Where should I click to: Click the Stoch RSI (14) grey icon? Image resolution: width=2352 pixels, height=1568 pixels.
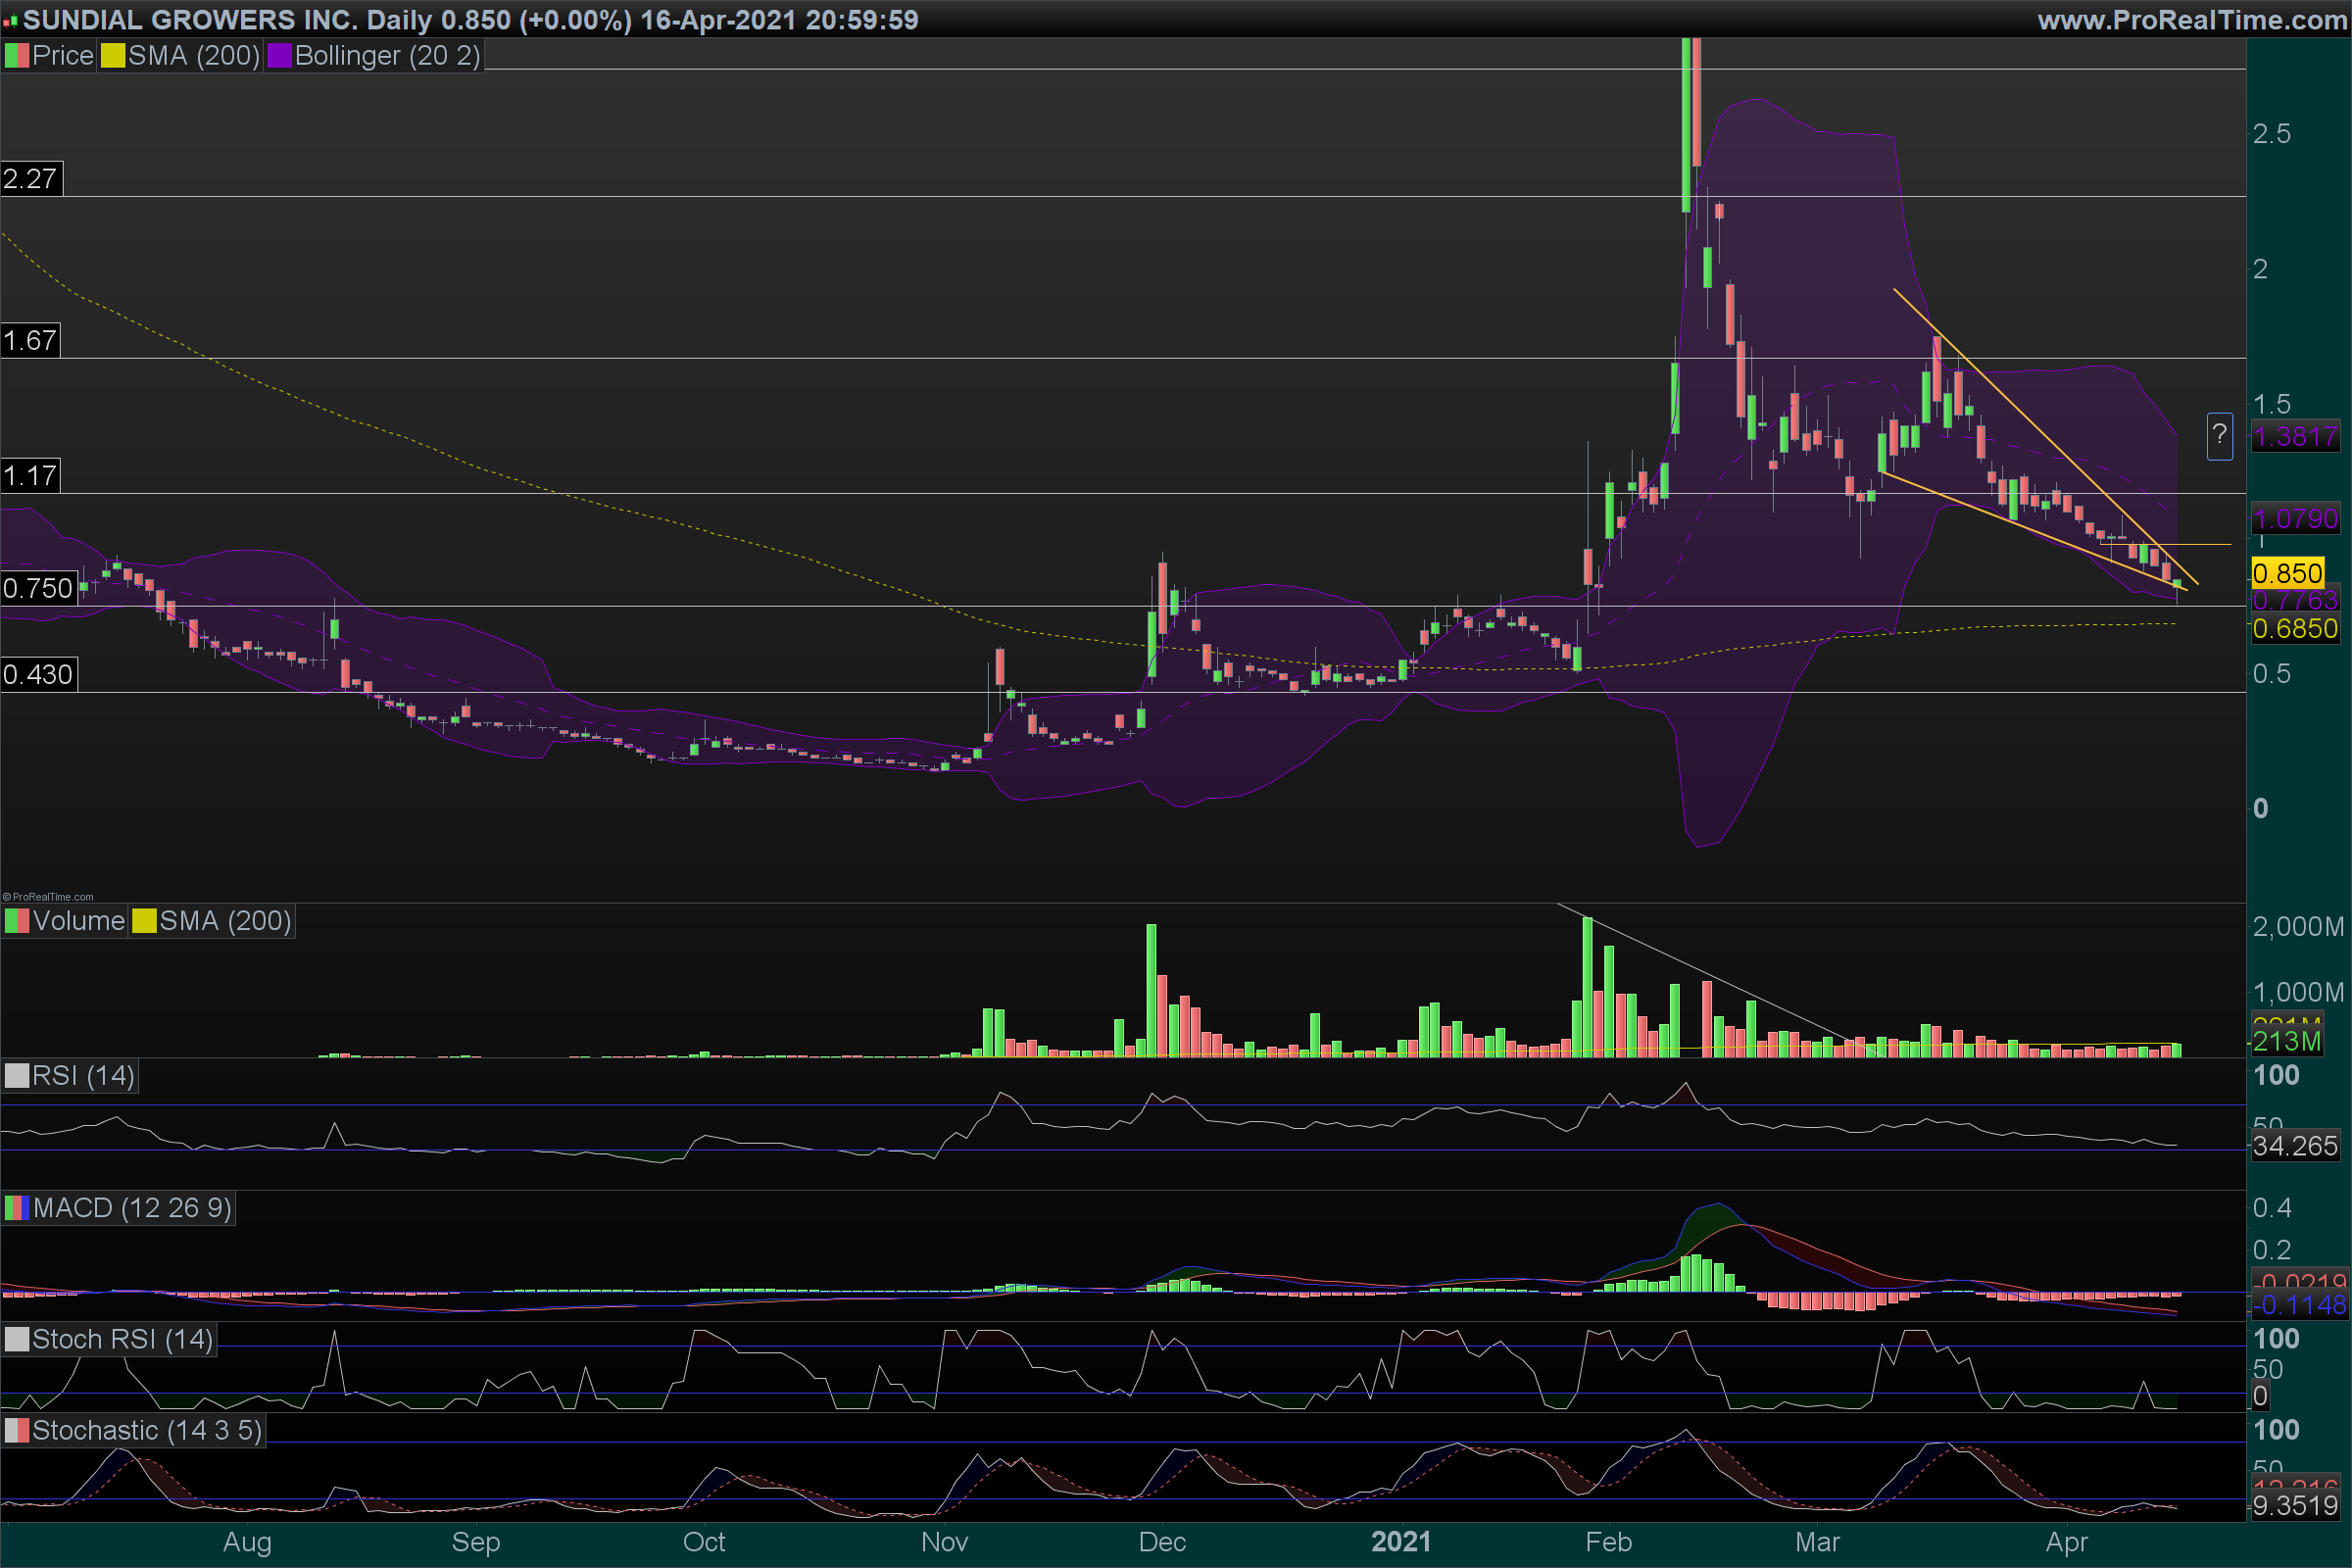17,1339
